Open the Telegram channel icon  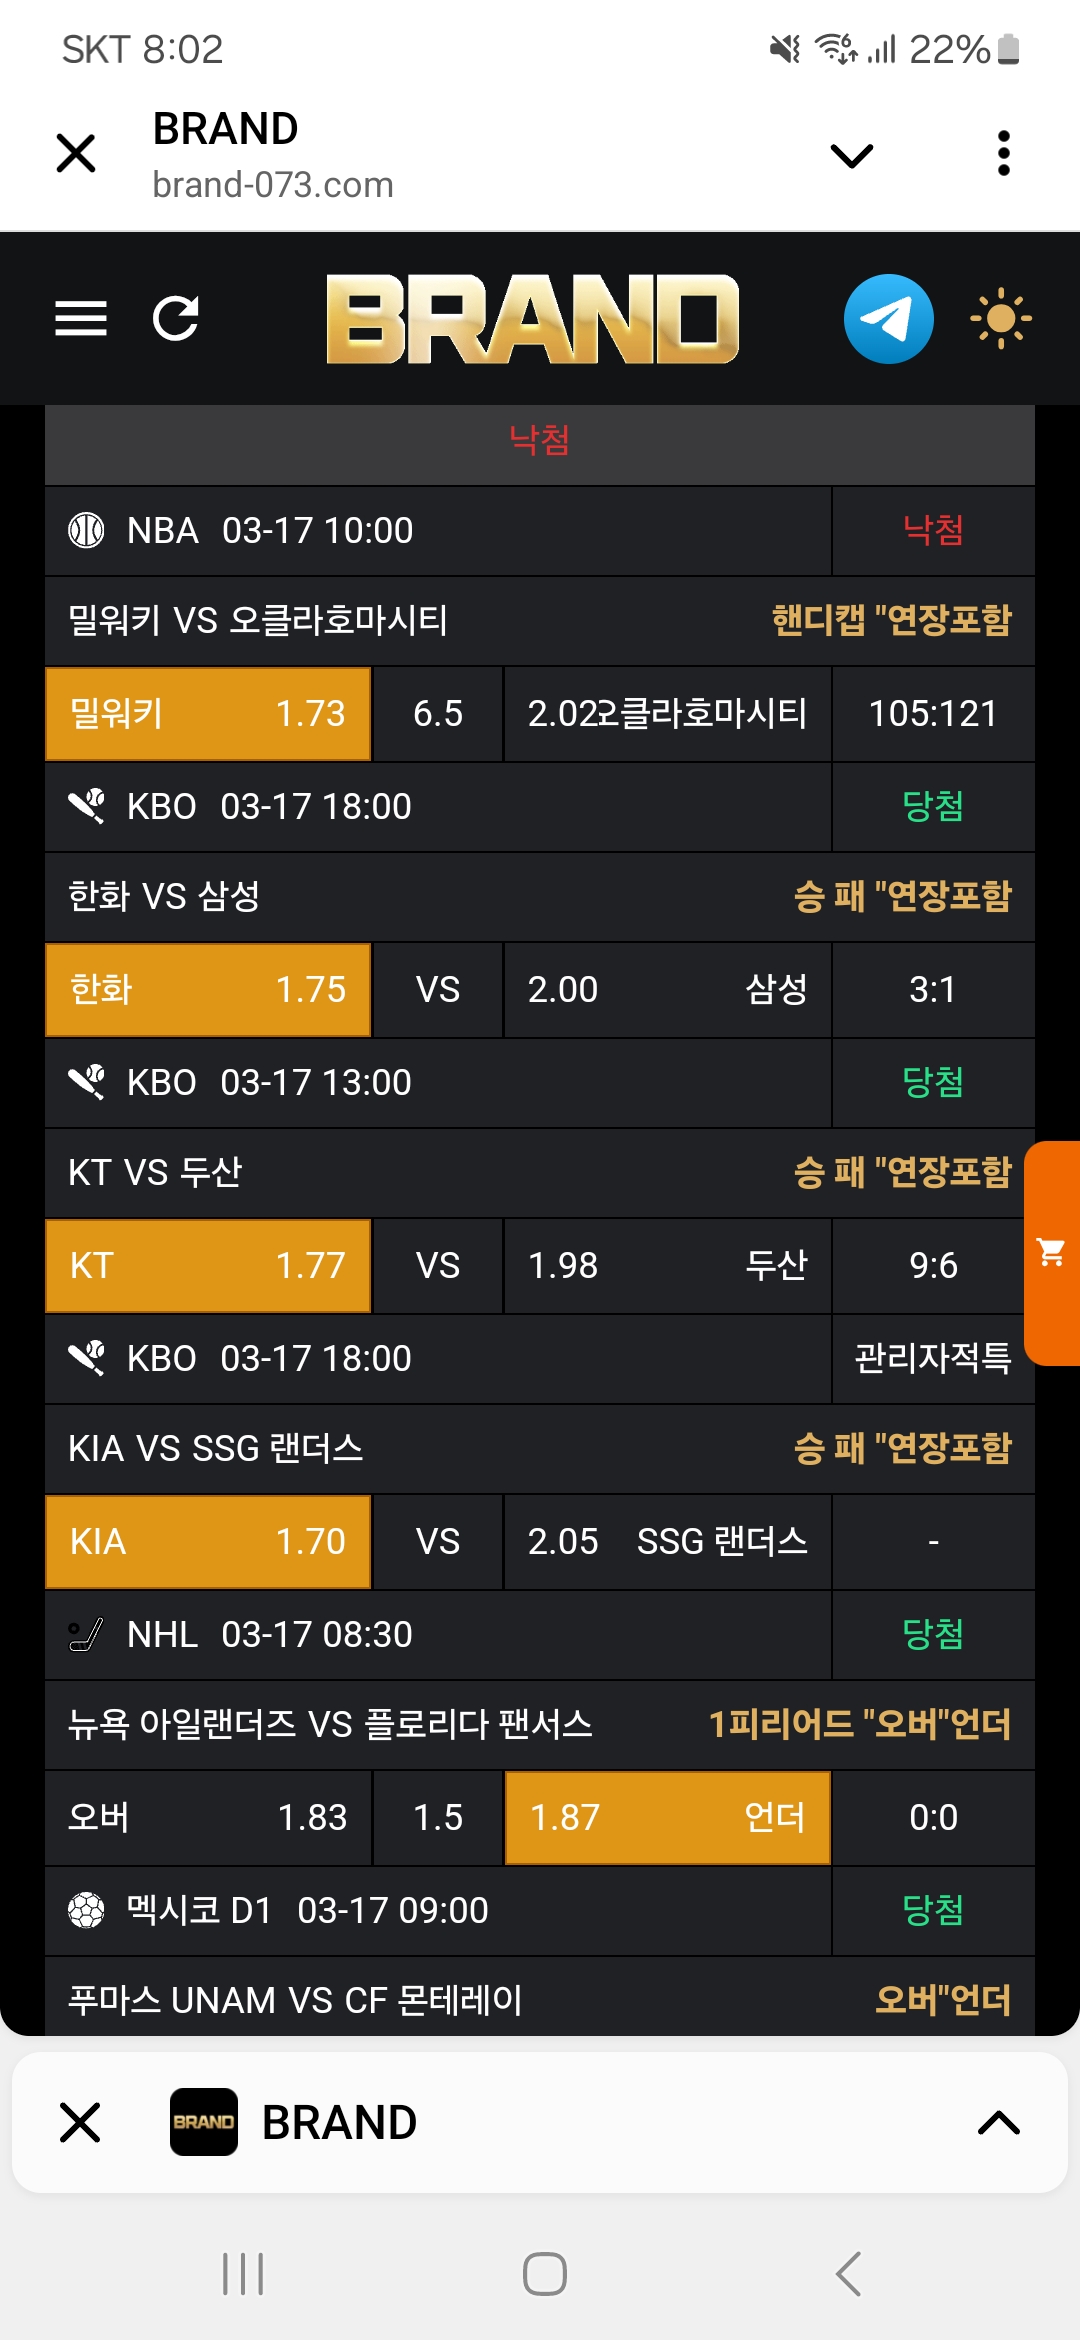(888, 319)
